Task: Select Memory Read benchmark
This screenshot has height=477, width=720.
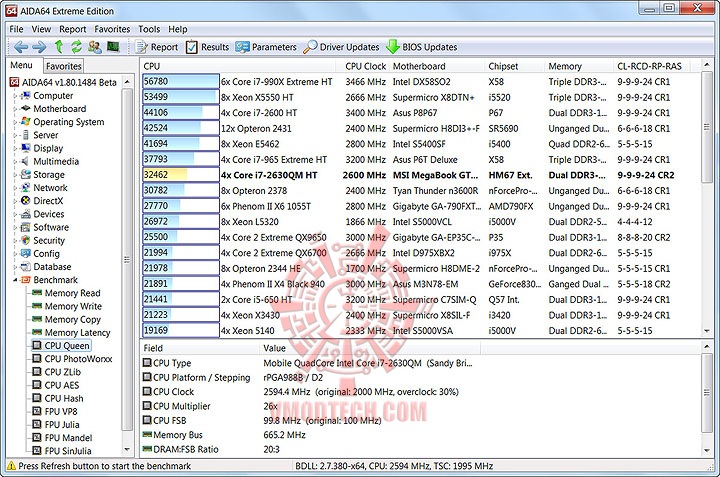Action: pyautogui.click(x=73, y=293)
